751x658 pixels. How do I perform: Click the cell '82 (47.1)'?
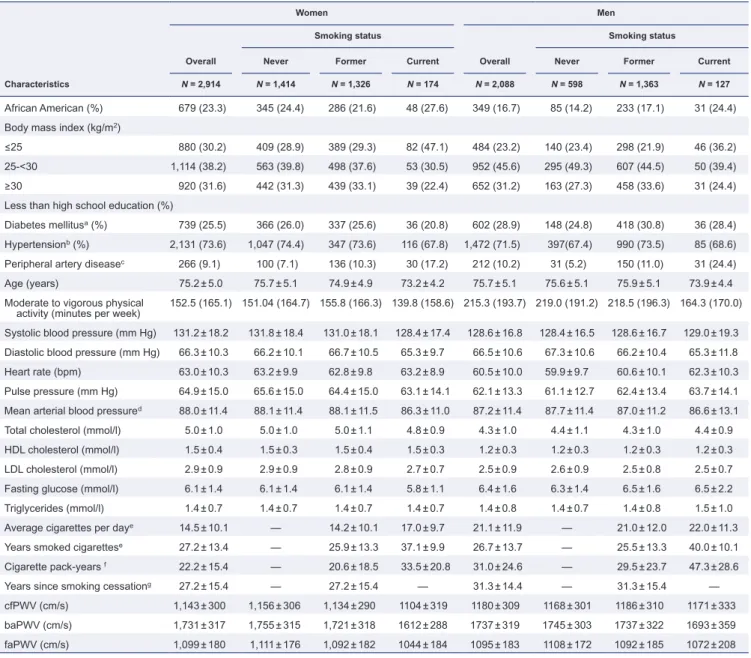[427, 147]
